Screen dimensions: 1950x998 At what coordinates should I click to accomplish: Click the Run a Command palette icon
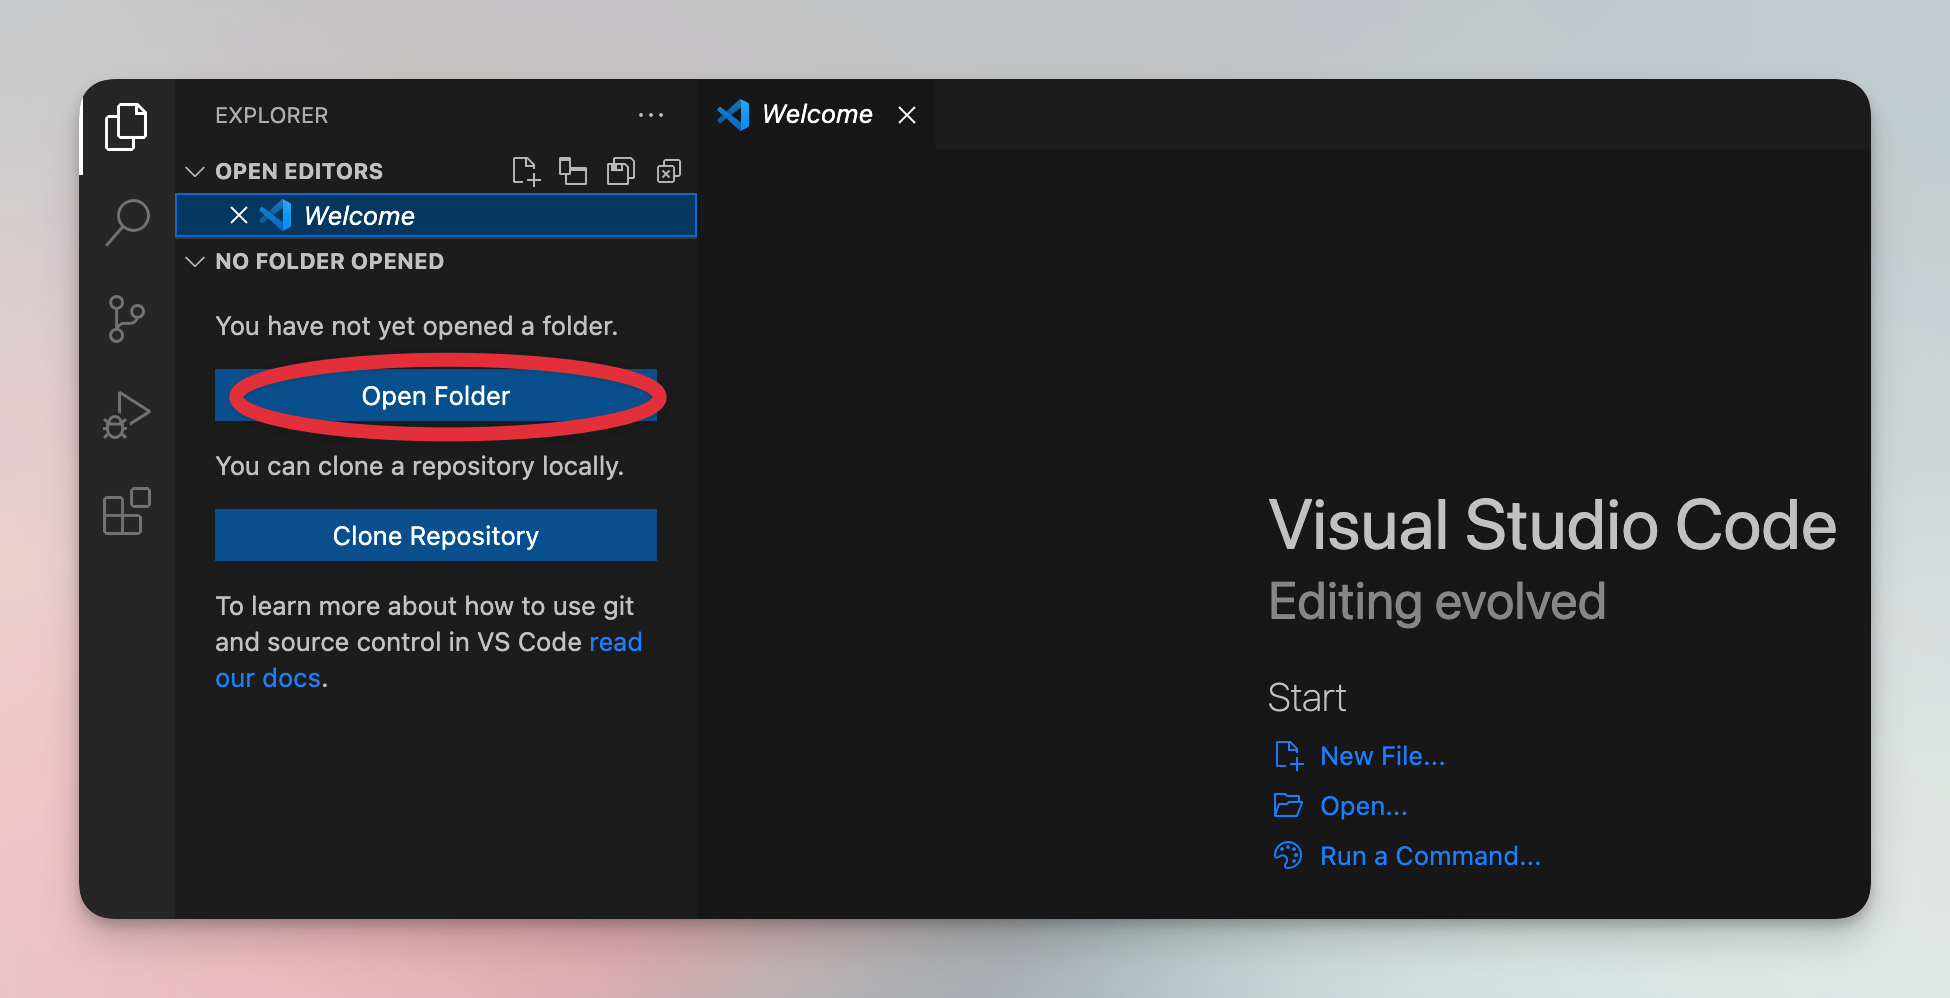(1288, 856)
